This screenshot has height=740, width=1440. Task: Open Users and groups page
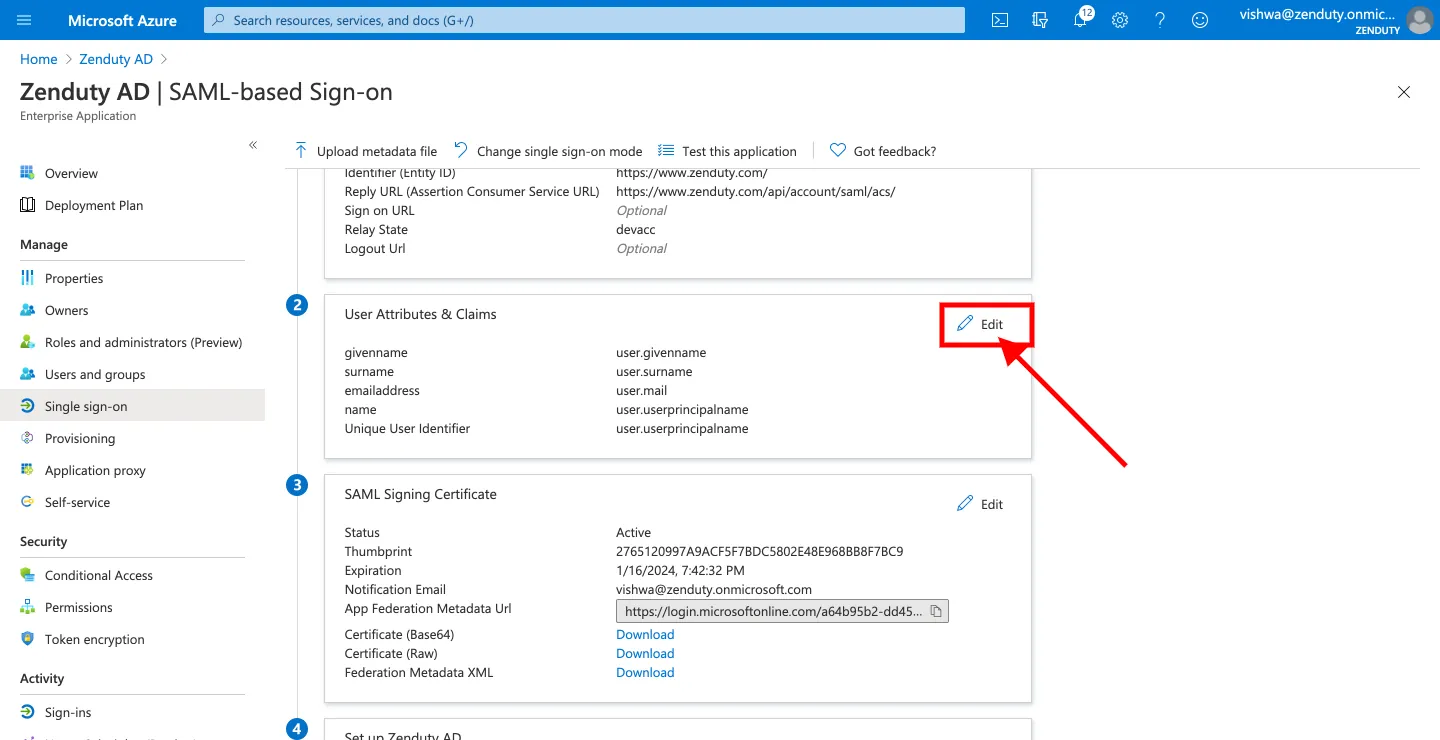coord(95,374)
